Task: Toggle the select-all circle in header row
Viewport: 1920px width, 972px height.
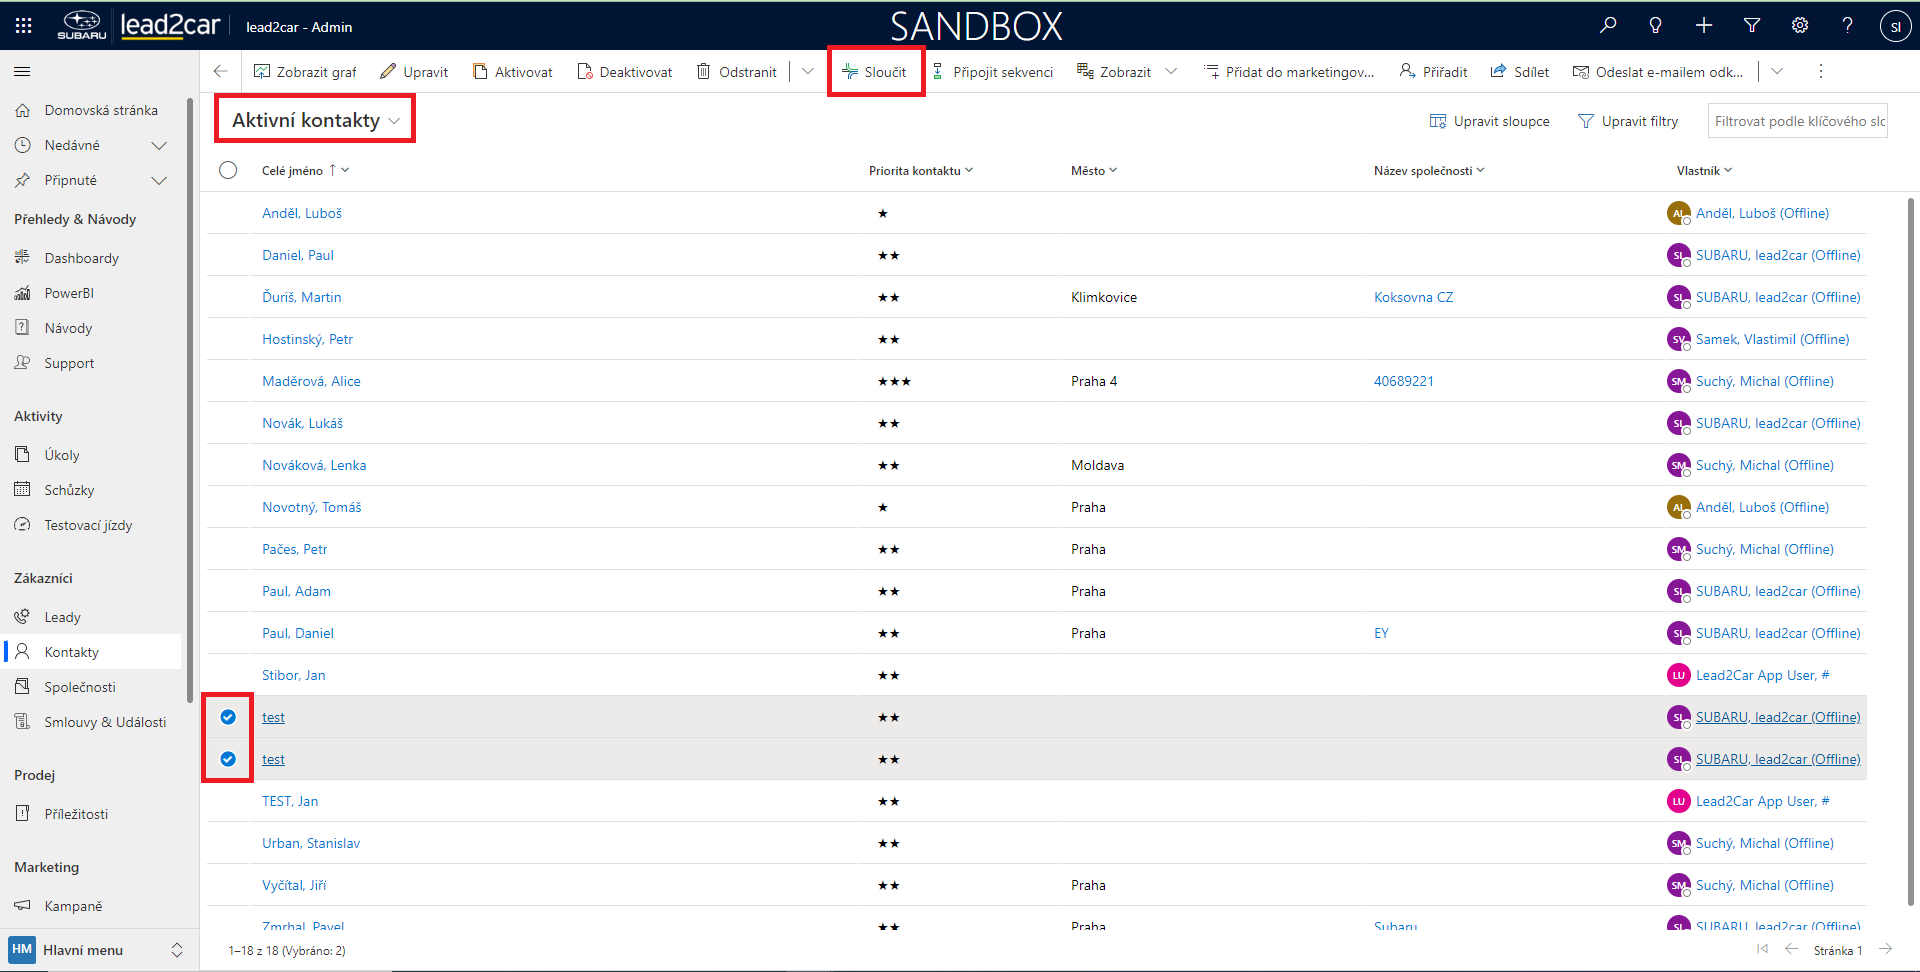Action: click(228, 170)
